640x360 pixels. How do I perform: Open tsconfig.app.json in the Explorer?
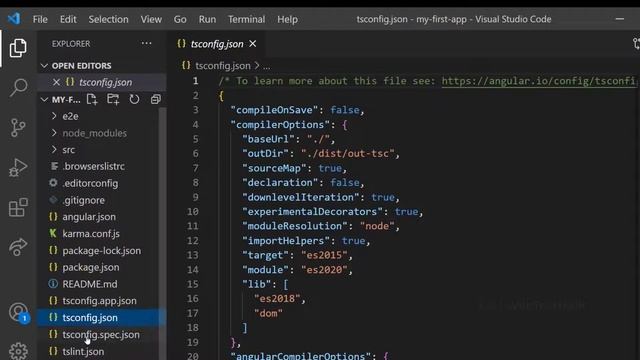tap(99, 301)
